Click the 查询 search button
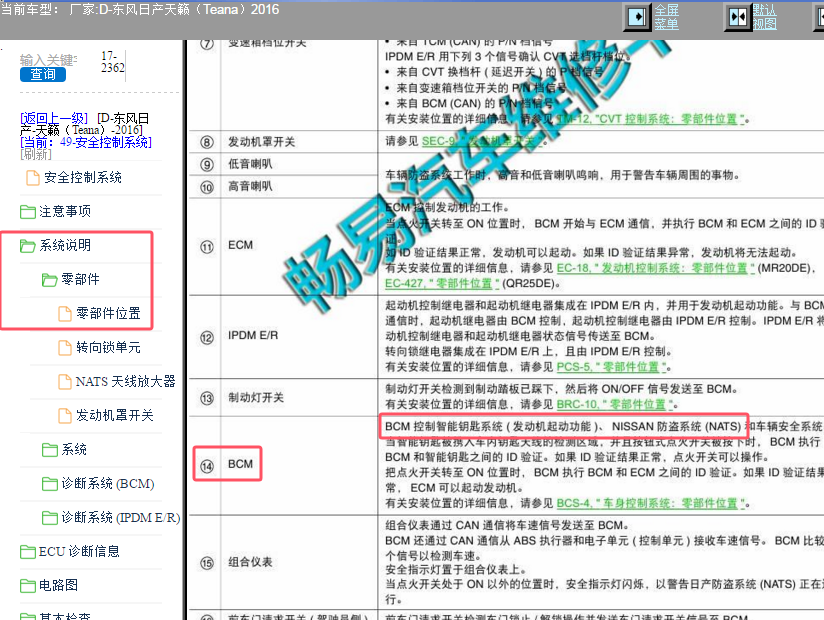 point(43,75)
